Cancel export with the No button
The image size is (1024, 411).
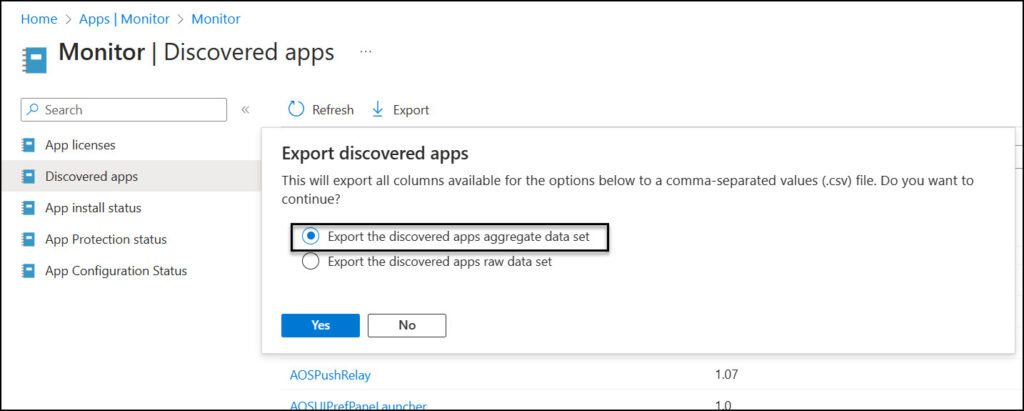click(x=407, y=325)
